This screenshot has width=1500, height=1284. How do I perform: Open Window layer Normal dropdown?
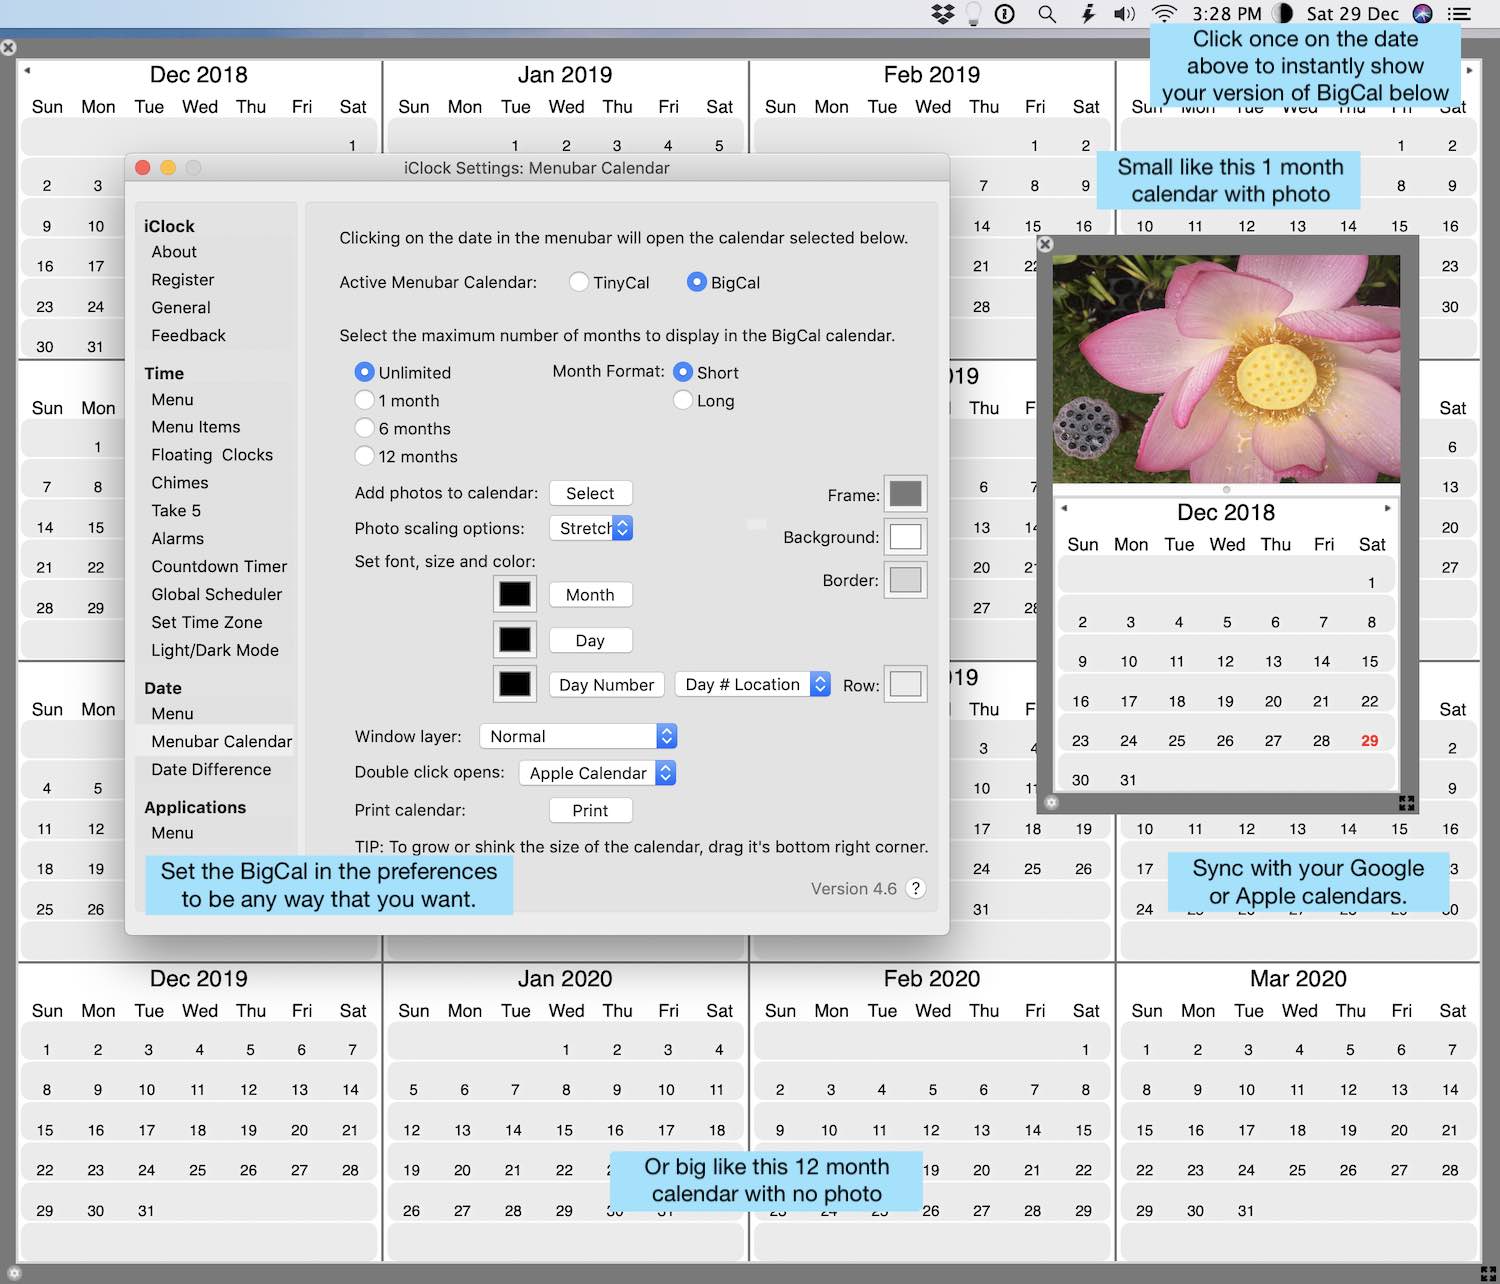click(579, 736)
